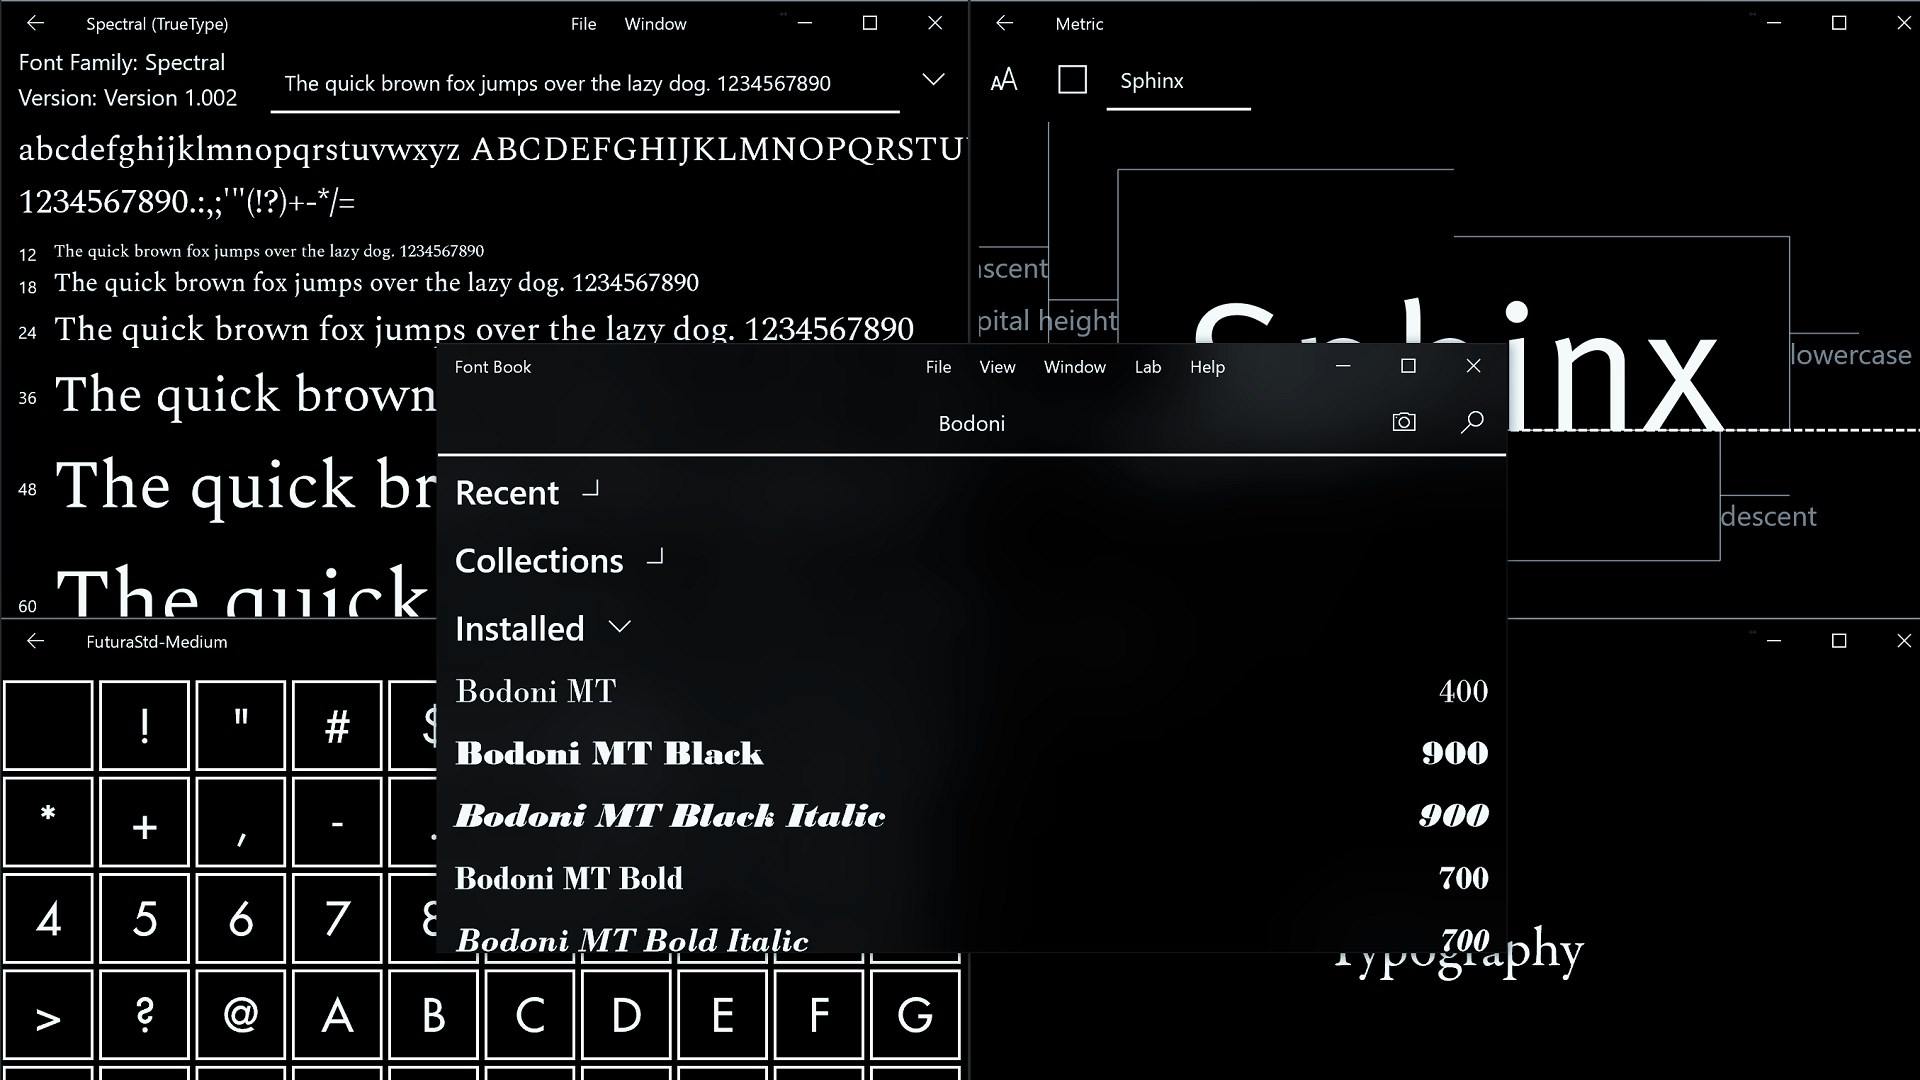The width and height of the screenshot is (1920, 1080).
Task: Open the sample text dropdown chevron
Action: [x=933, y=80]
